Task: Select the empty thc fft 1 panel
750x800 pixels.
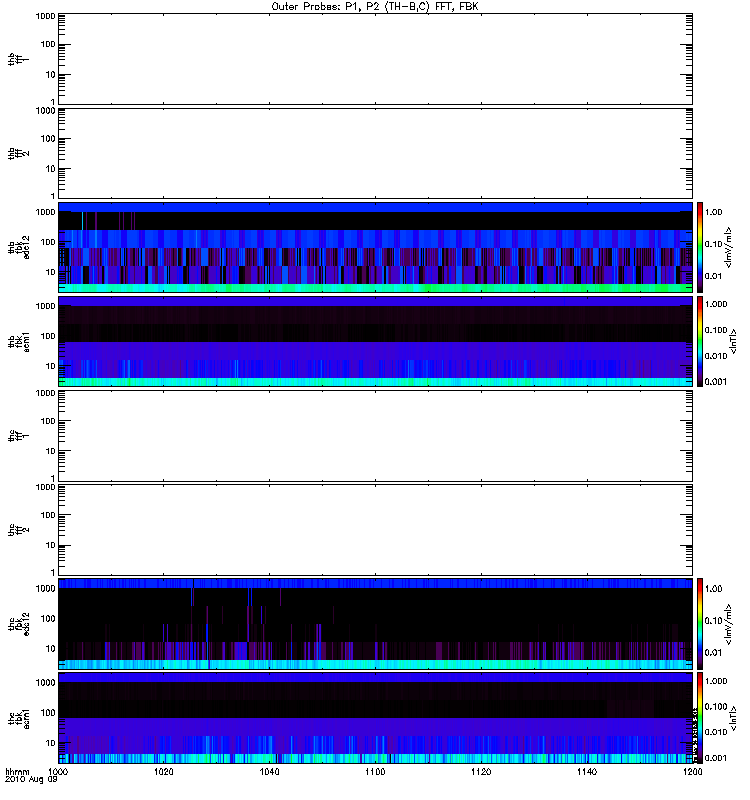Action: [375, 435]
